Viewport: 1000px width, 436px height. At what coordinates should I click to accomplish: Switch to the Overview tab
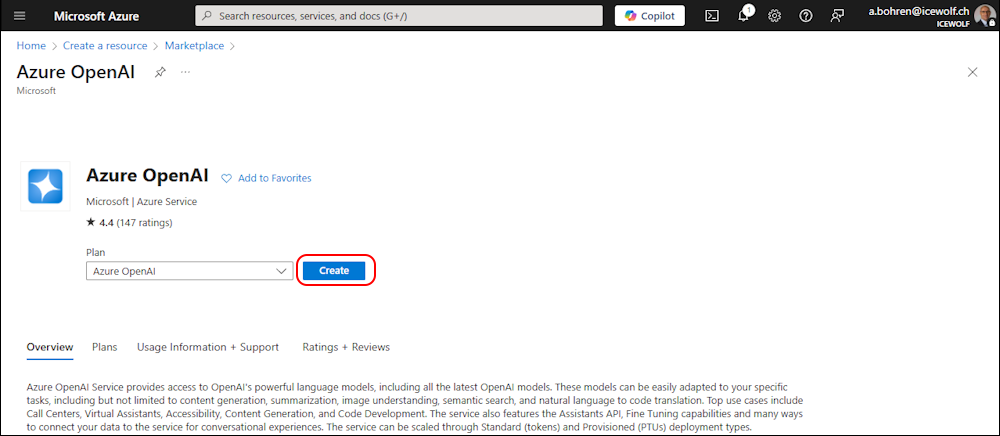tap(50, 347)
